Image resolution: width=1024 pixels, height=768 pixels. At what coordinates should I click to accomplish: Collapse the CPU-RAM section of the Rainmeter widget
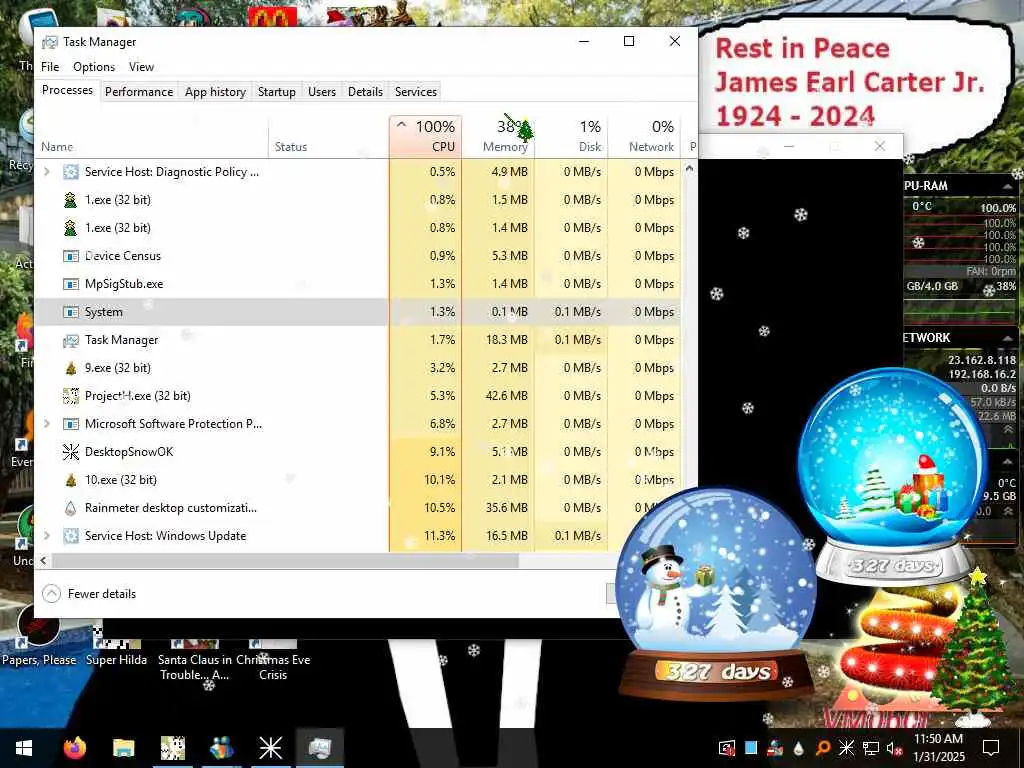point(1008,187)
